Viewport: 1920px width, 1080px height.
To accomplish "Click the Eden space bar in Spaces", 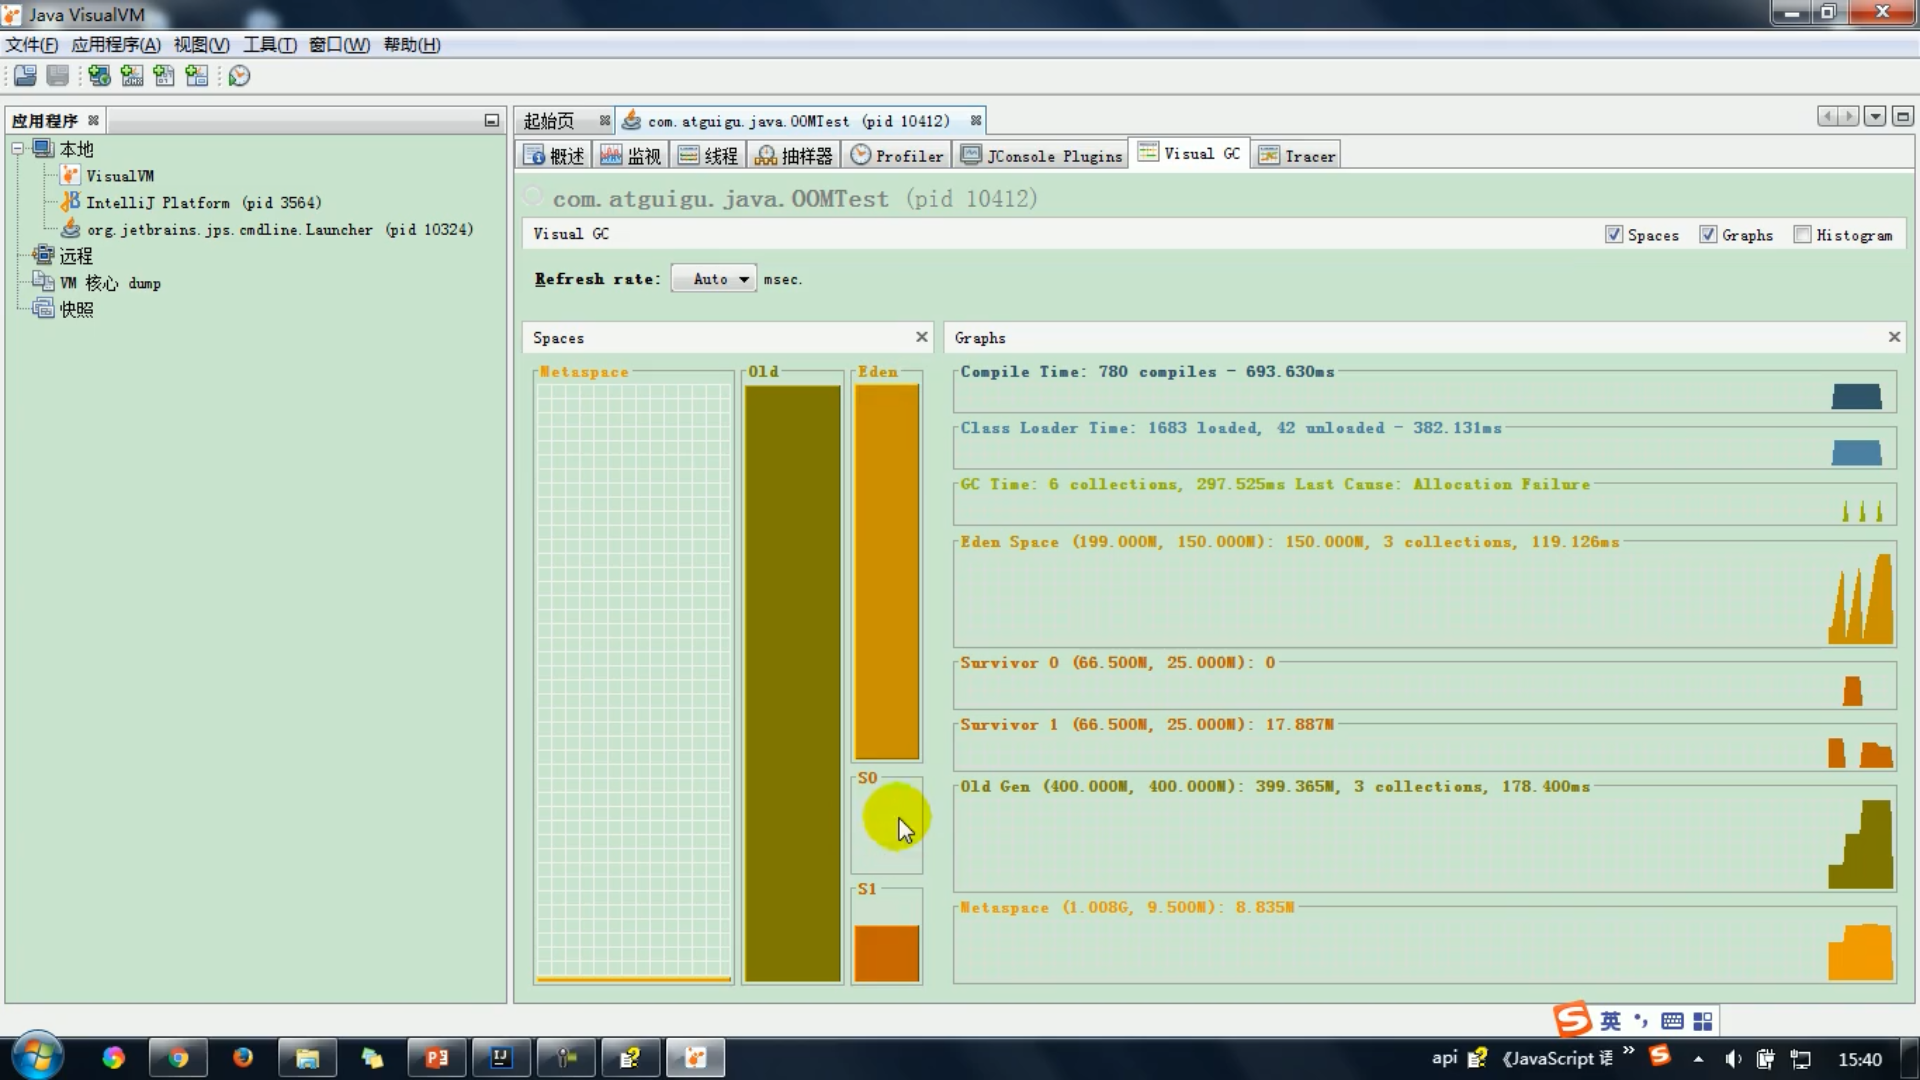I will point(886,572).
